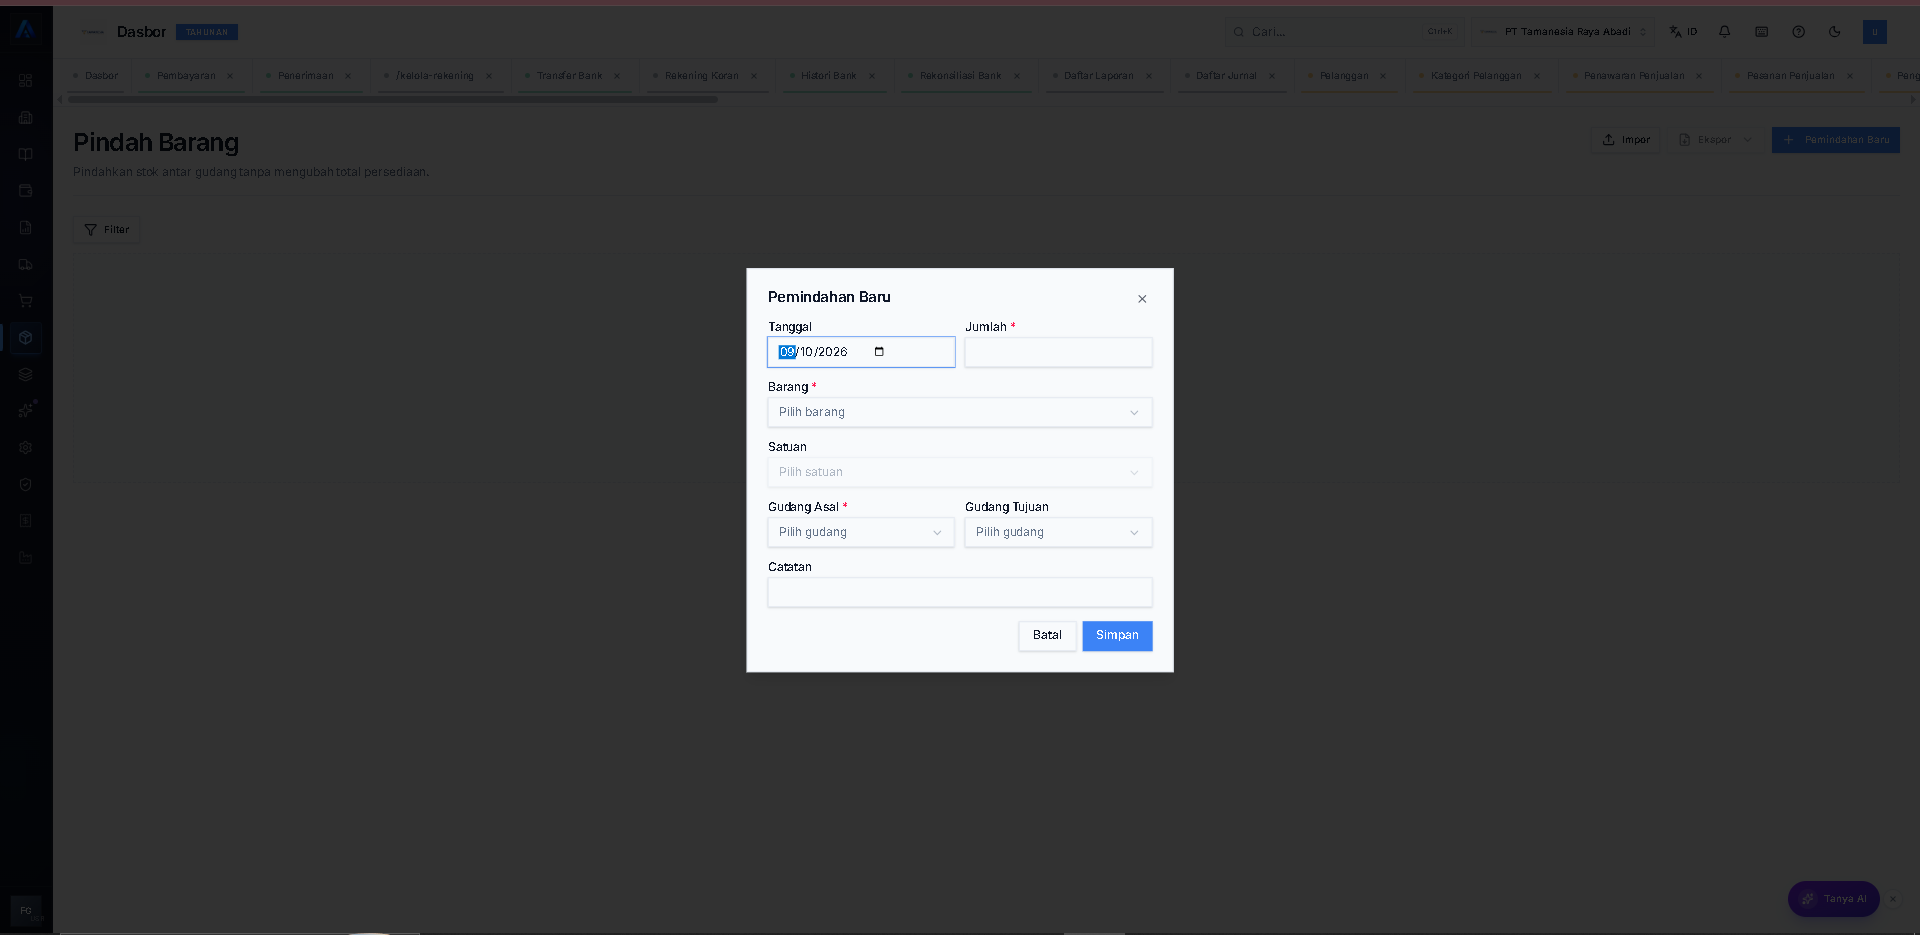Open the settings gear icon in sidebar
Viewport: 1920px width, 935px height.
(26, 448)
